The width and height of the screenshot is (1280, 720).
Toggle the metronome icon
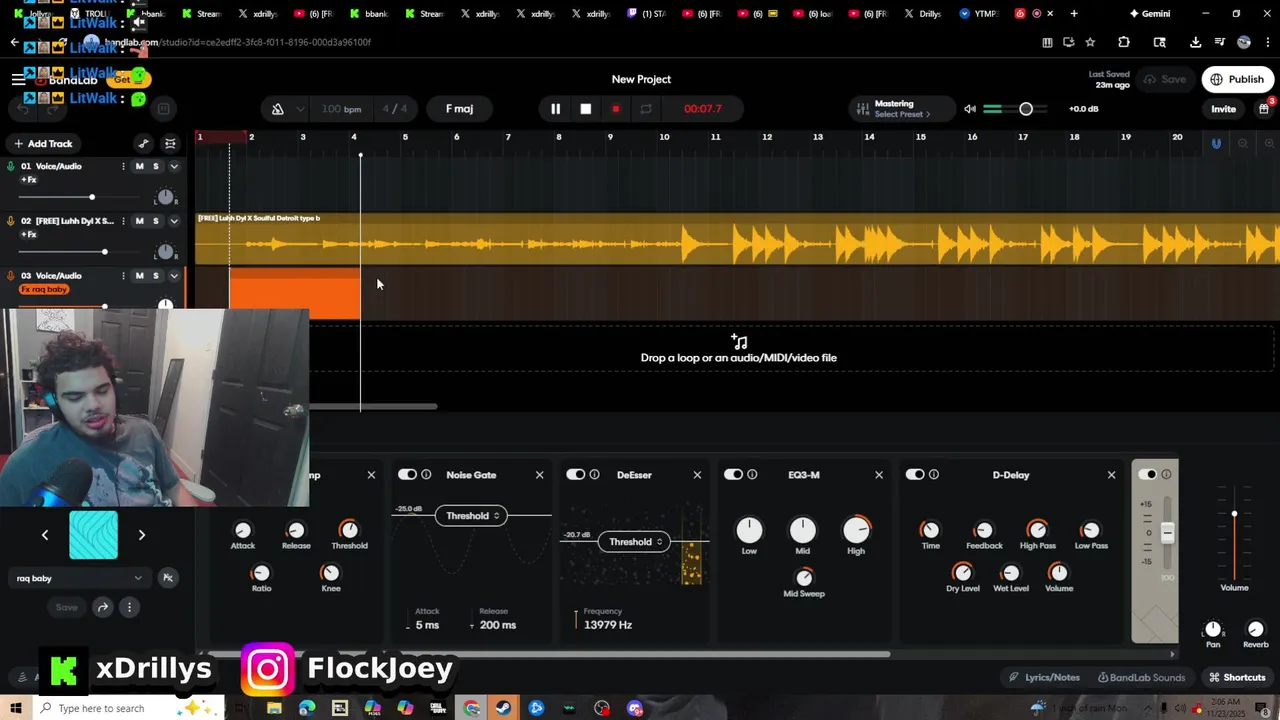click(x=278, y=109)
